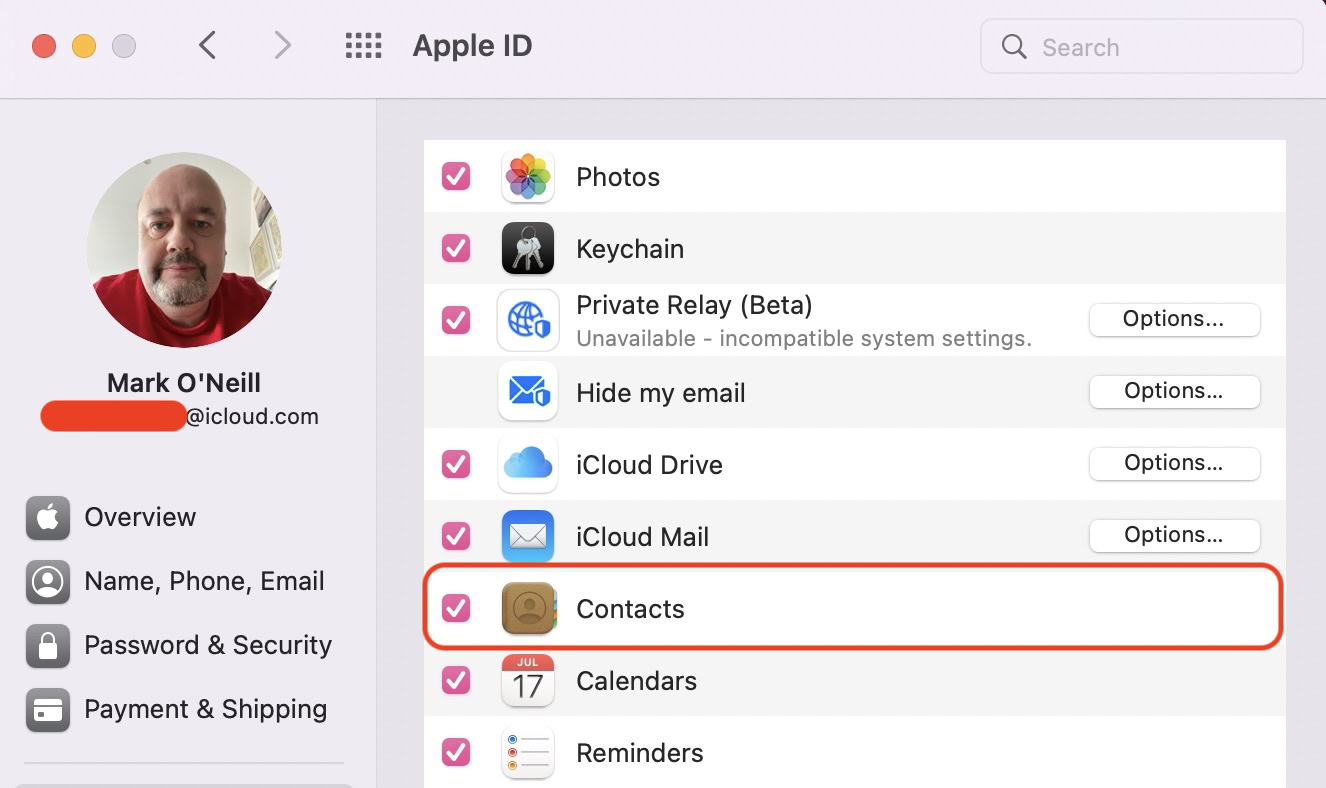Click the Private Relay globe icon
The image size is (1326, 788).
[x=527, y=320]
